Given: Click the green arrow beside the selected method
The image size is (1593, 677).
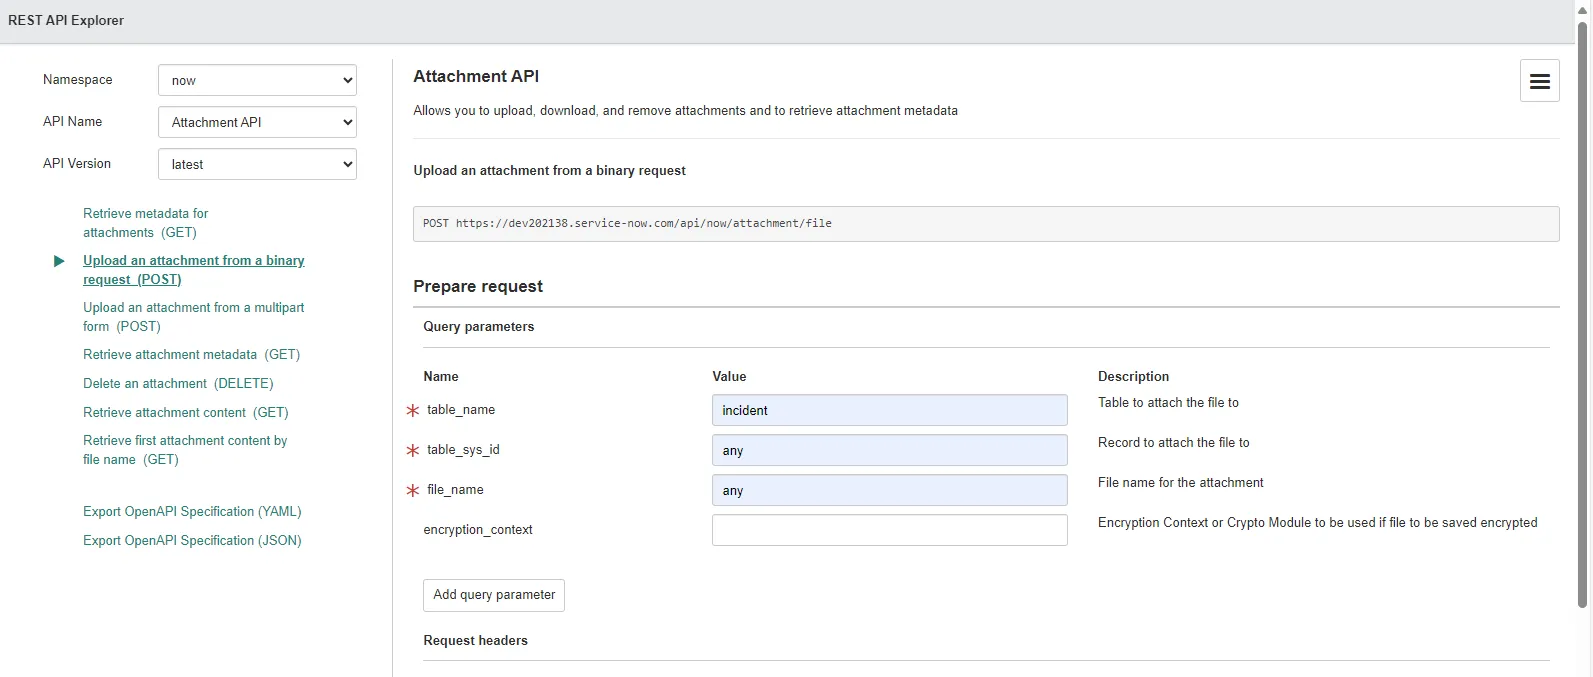Looking at the screenshot, I should click(59, 261).
